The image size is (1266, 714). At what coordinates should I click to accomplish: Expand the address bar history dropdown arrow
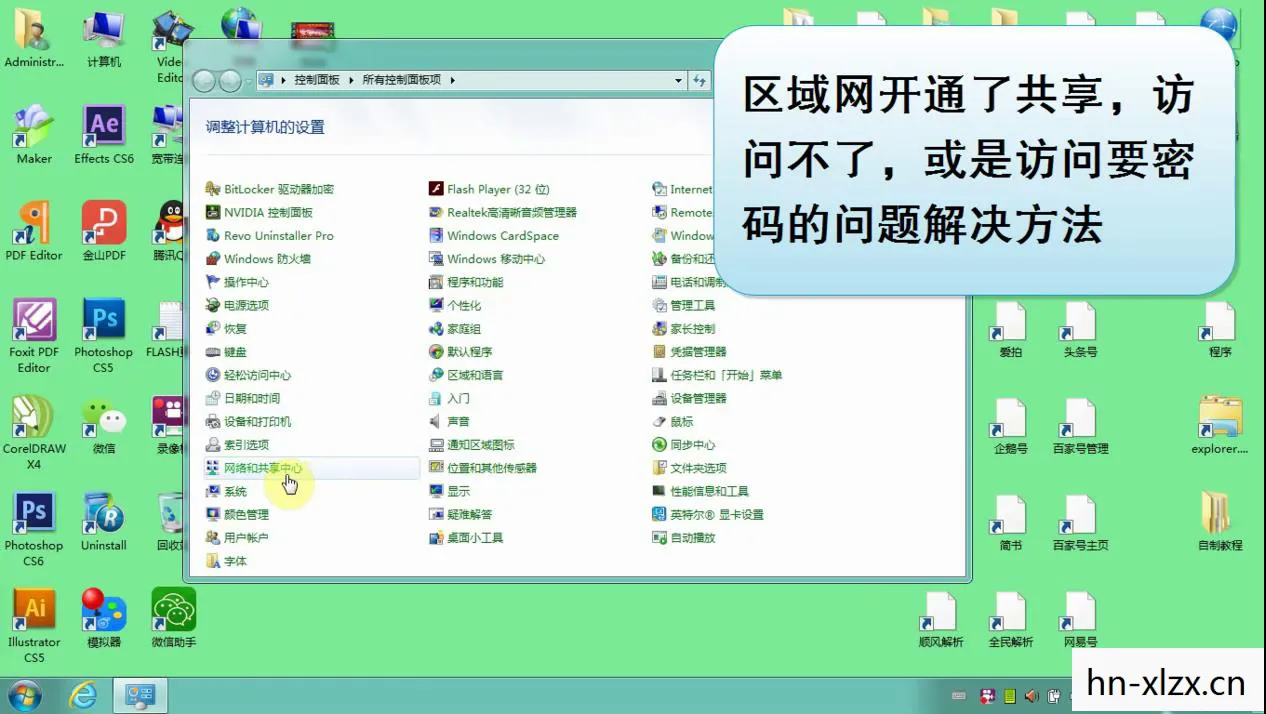click(x=678, y=80)
